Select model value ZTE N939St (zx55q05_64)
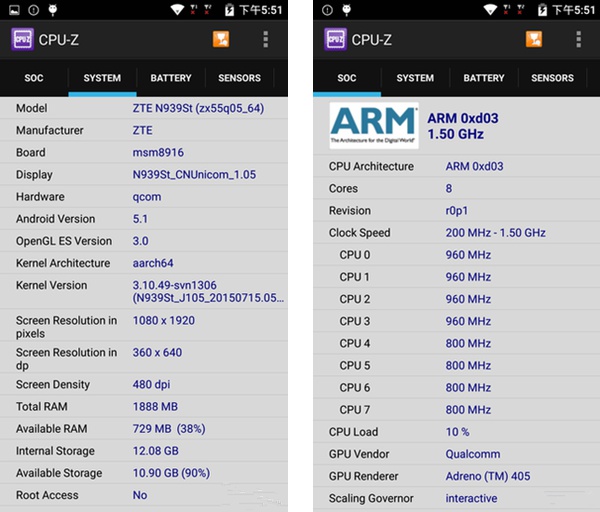The height and width of the screenshot is (512, 600). click(x=198, y=108)
